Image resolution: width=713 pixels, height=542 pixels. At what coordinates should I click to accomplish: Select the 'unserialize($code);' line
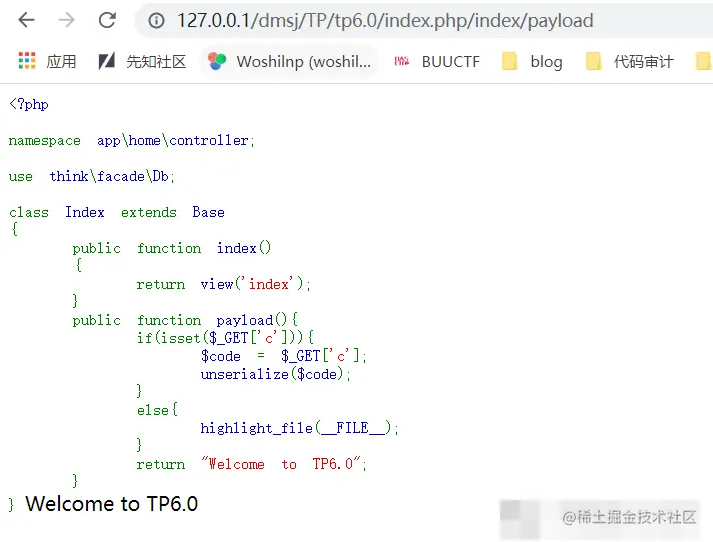276,374
